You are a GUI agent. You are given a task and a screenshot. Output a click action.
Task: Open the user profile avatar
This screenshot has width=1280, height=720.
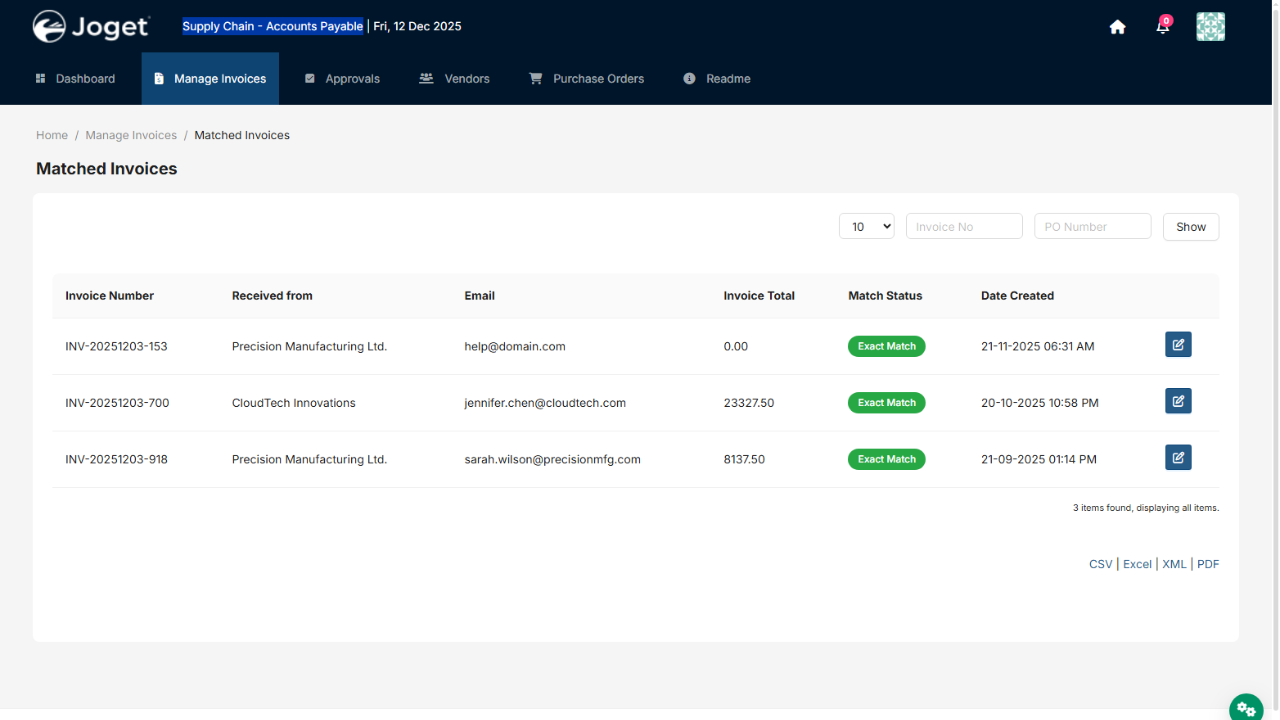tap(1210, 27)
